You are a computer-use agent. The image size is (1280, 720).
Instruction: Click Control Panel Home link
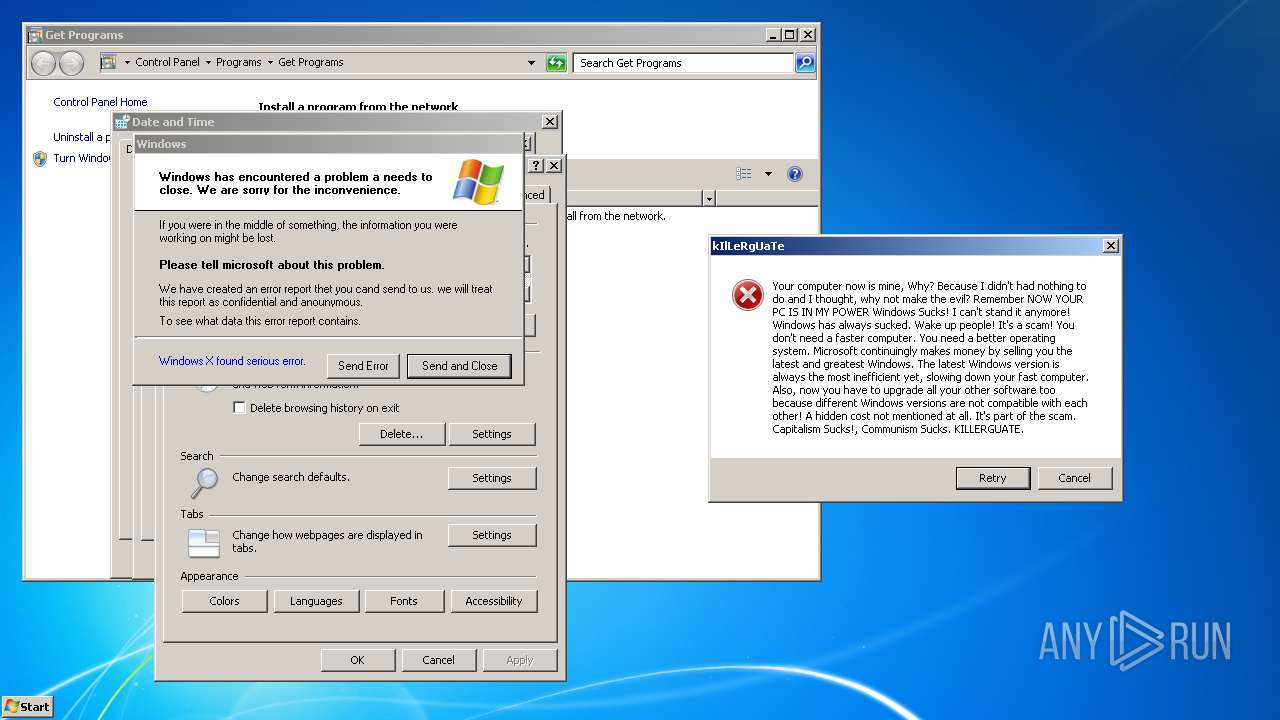[x=100, y=102]
